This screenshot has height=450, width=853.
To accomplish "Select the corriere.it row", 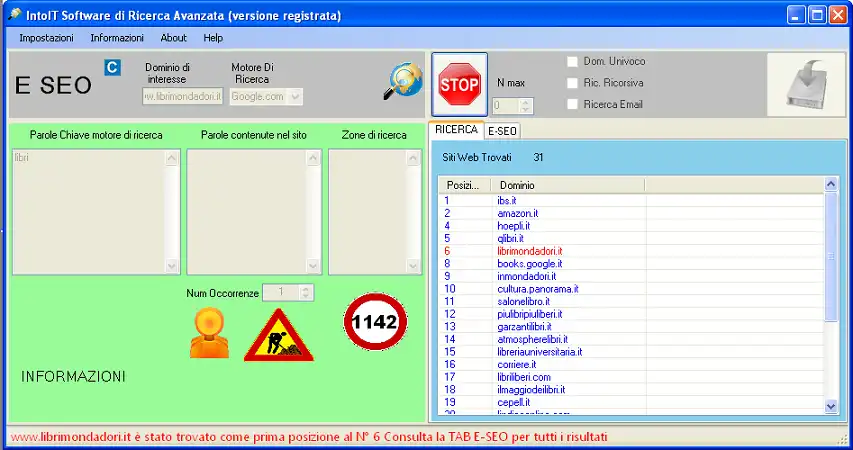I will pos(631,365).
